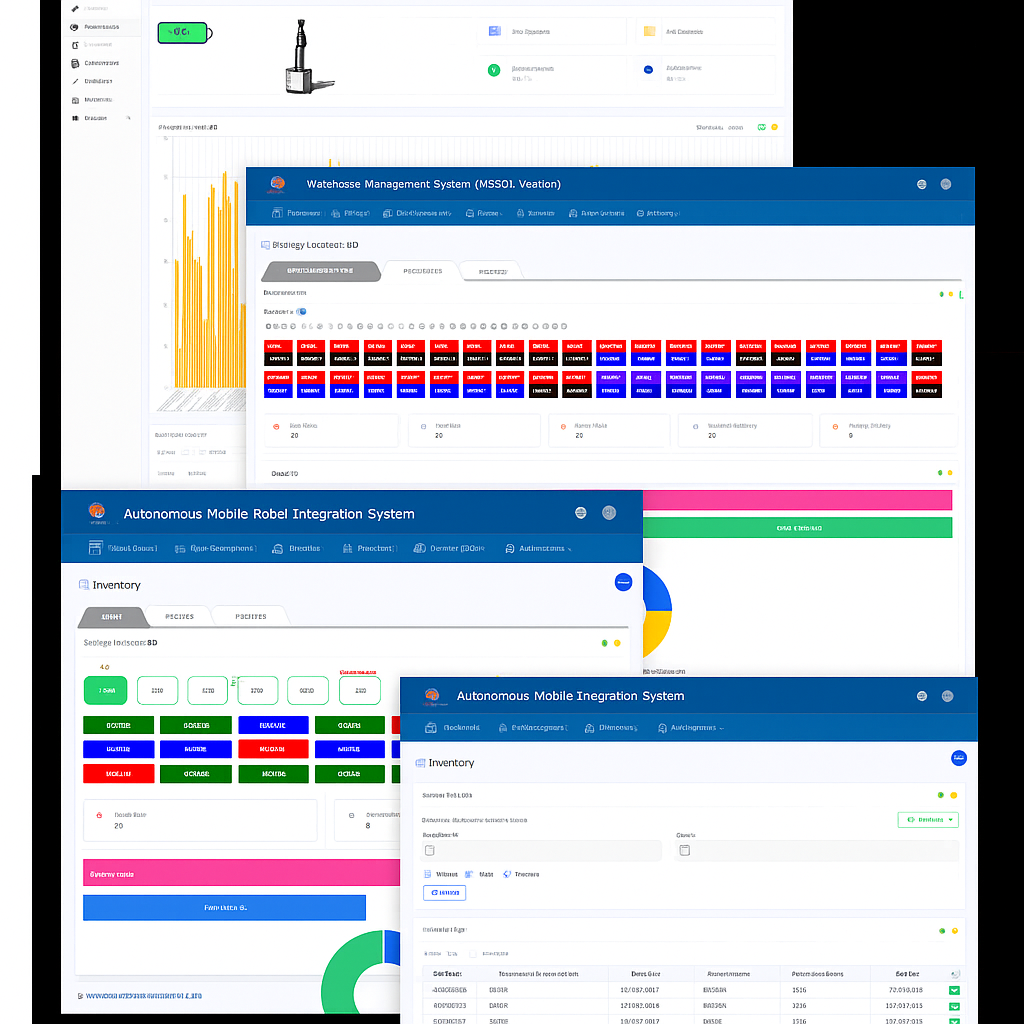
Task: Click green check icon in first table row
Action: tap(954, 990)
